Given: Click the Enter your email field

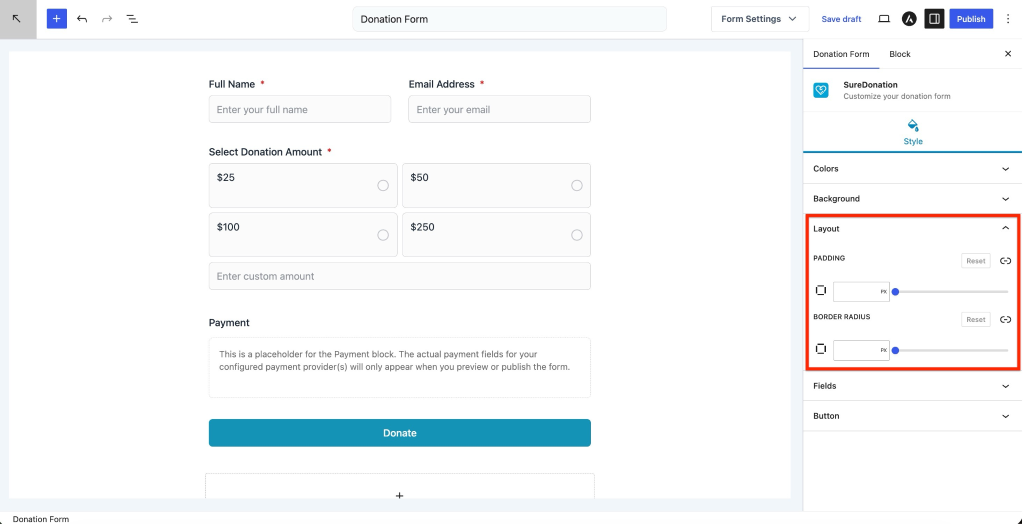Looking at the screenshot, I should tap(500, 109).
